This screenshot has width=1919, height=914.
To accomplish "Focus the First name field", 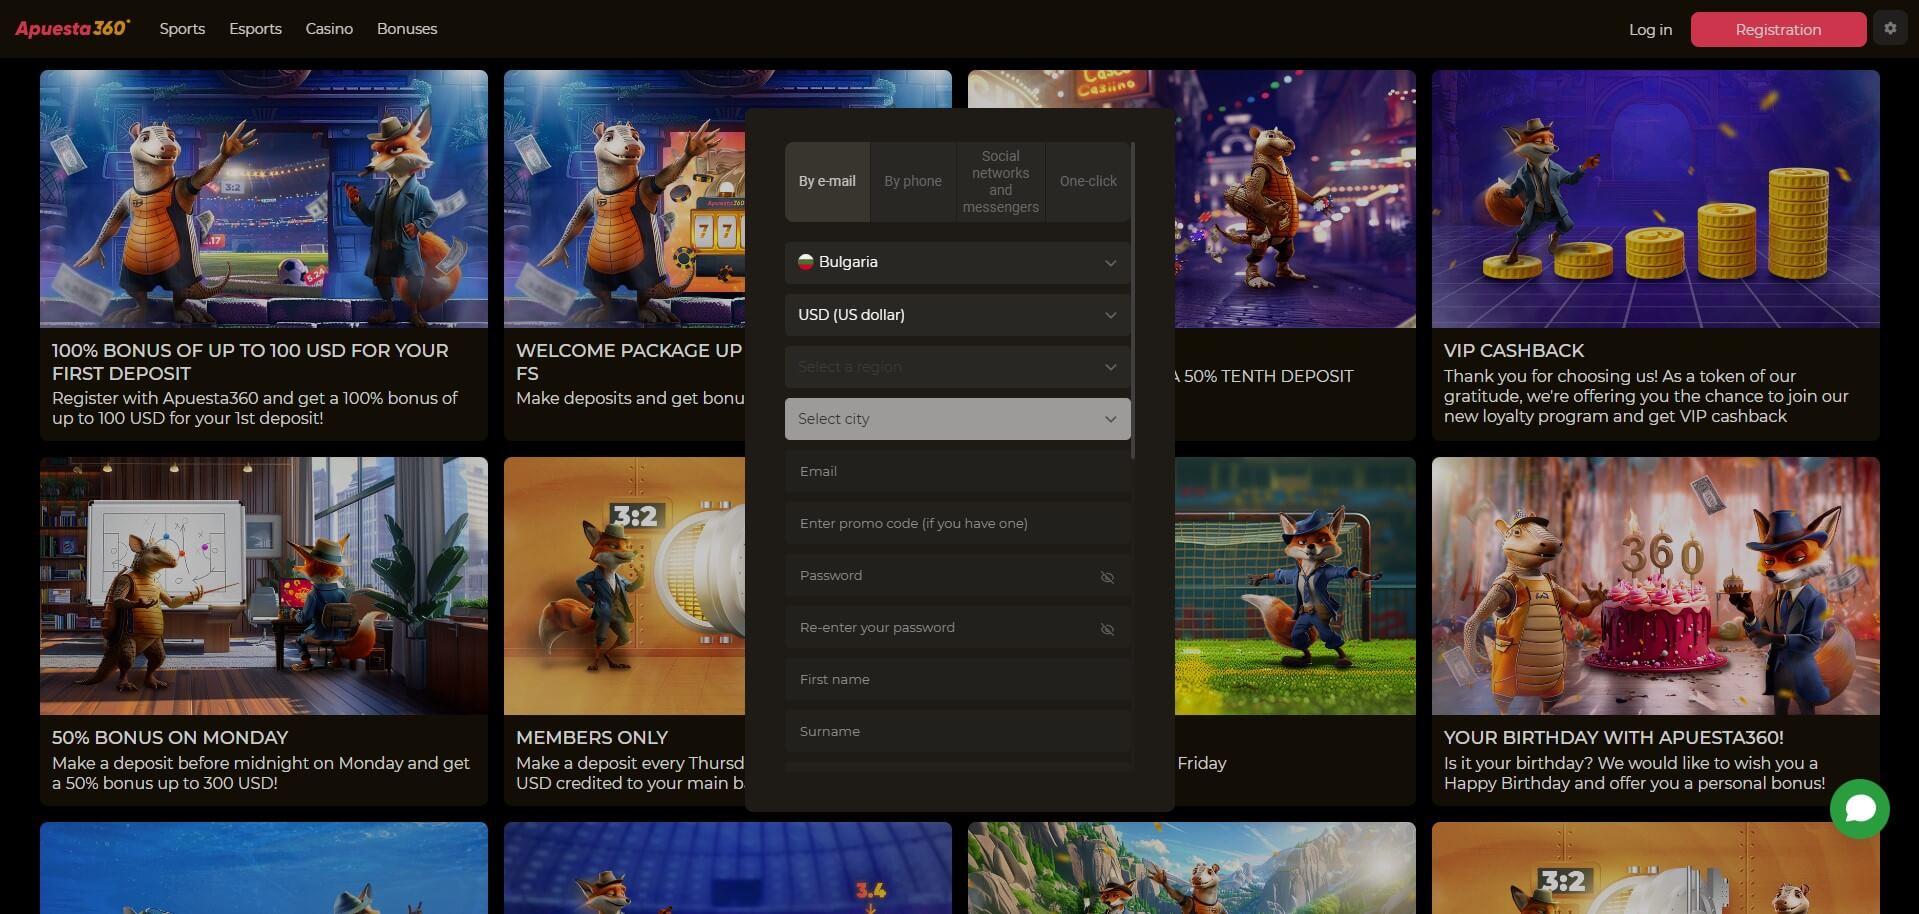I will [x=958, y=679].
